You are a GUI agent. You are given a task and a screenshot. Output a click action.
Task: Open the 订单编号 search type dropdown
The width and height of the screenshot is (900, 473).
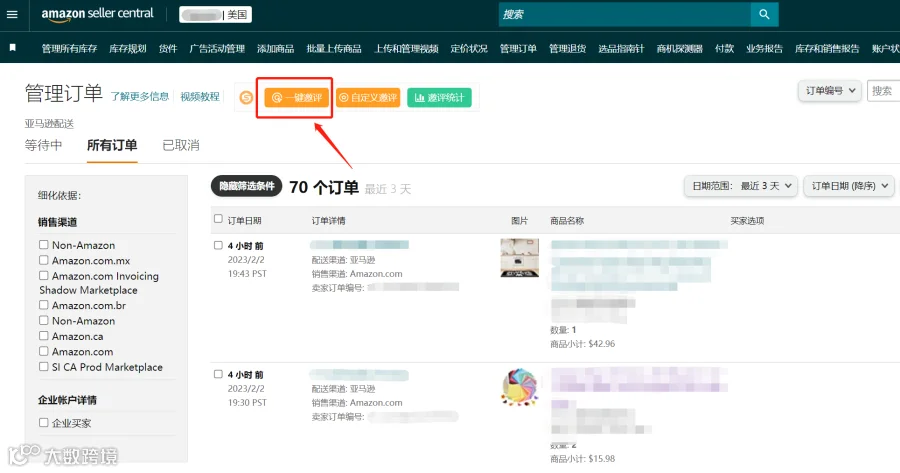[829, 91]
